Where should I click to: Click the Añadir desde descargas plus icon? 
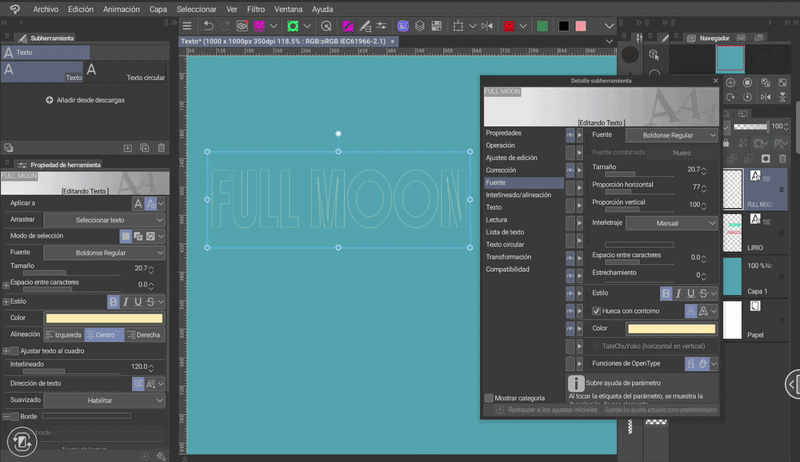click(x=49, y=100)
